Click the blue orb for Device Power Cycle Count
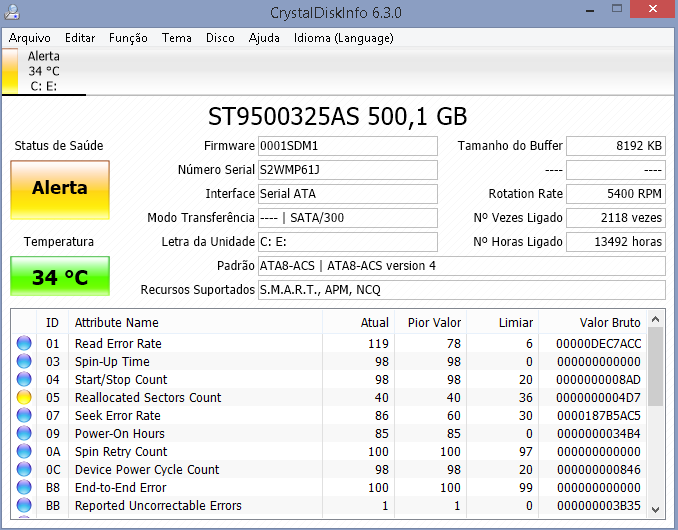The width and height of the screenshot is (678, 530). point(24,469)
